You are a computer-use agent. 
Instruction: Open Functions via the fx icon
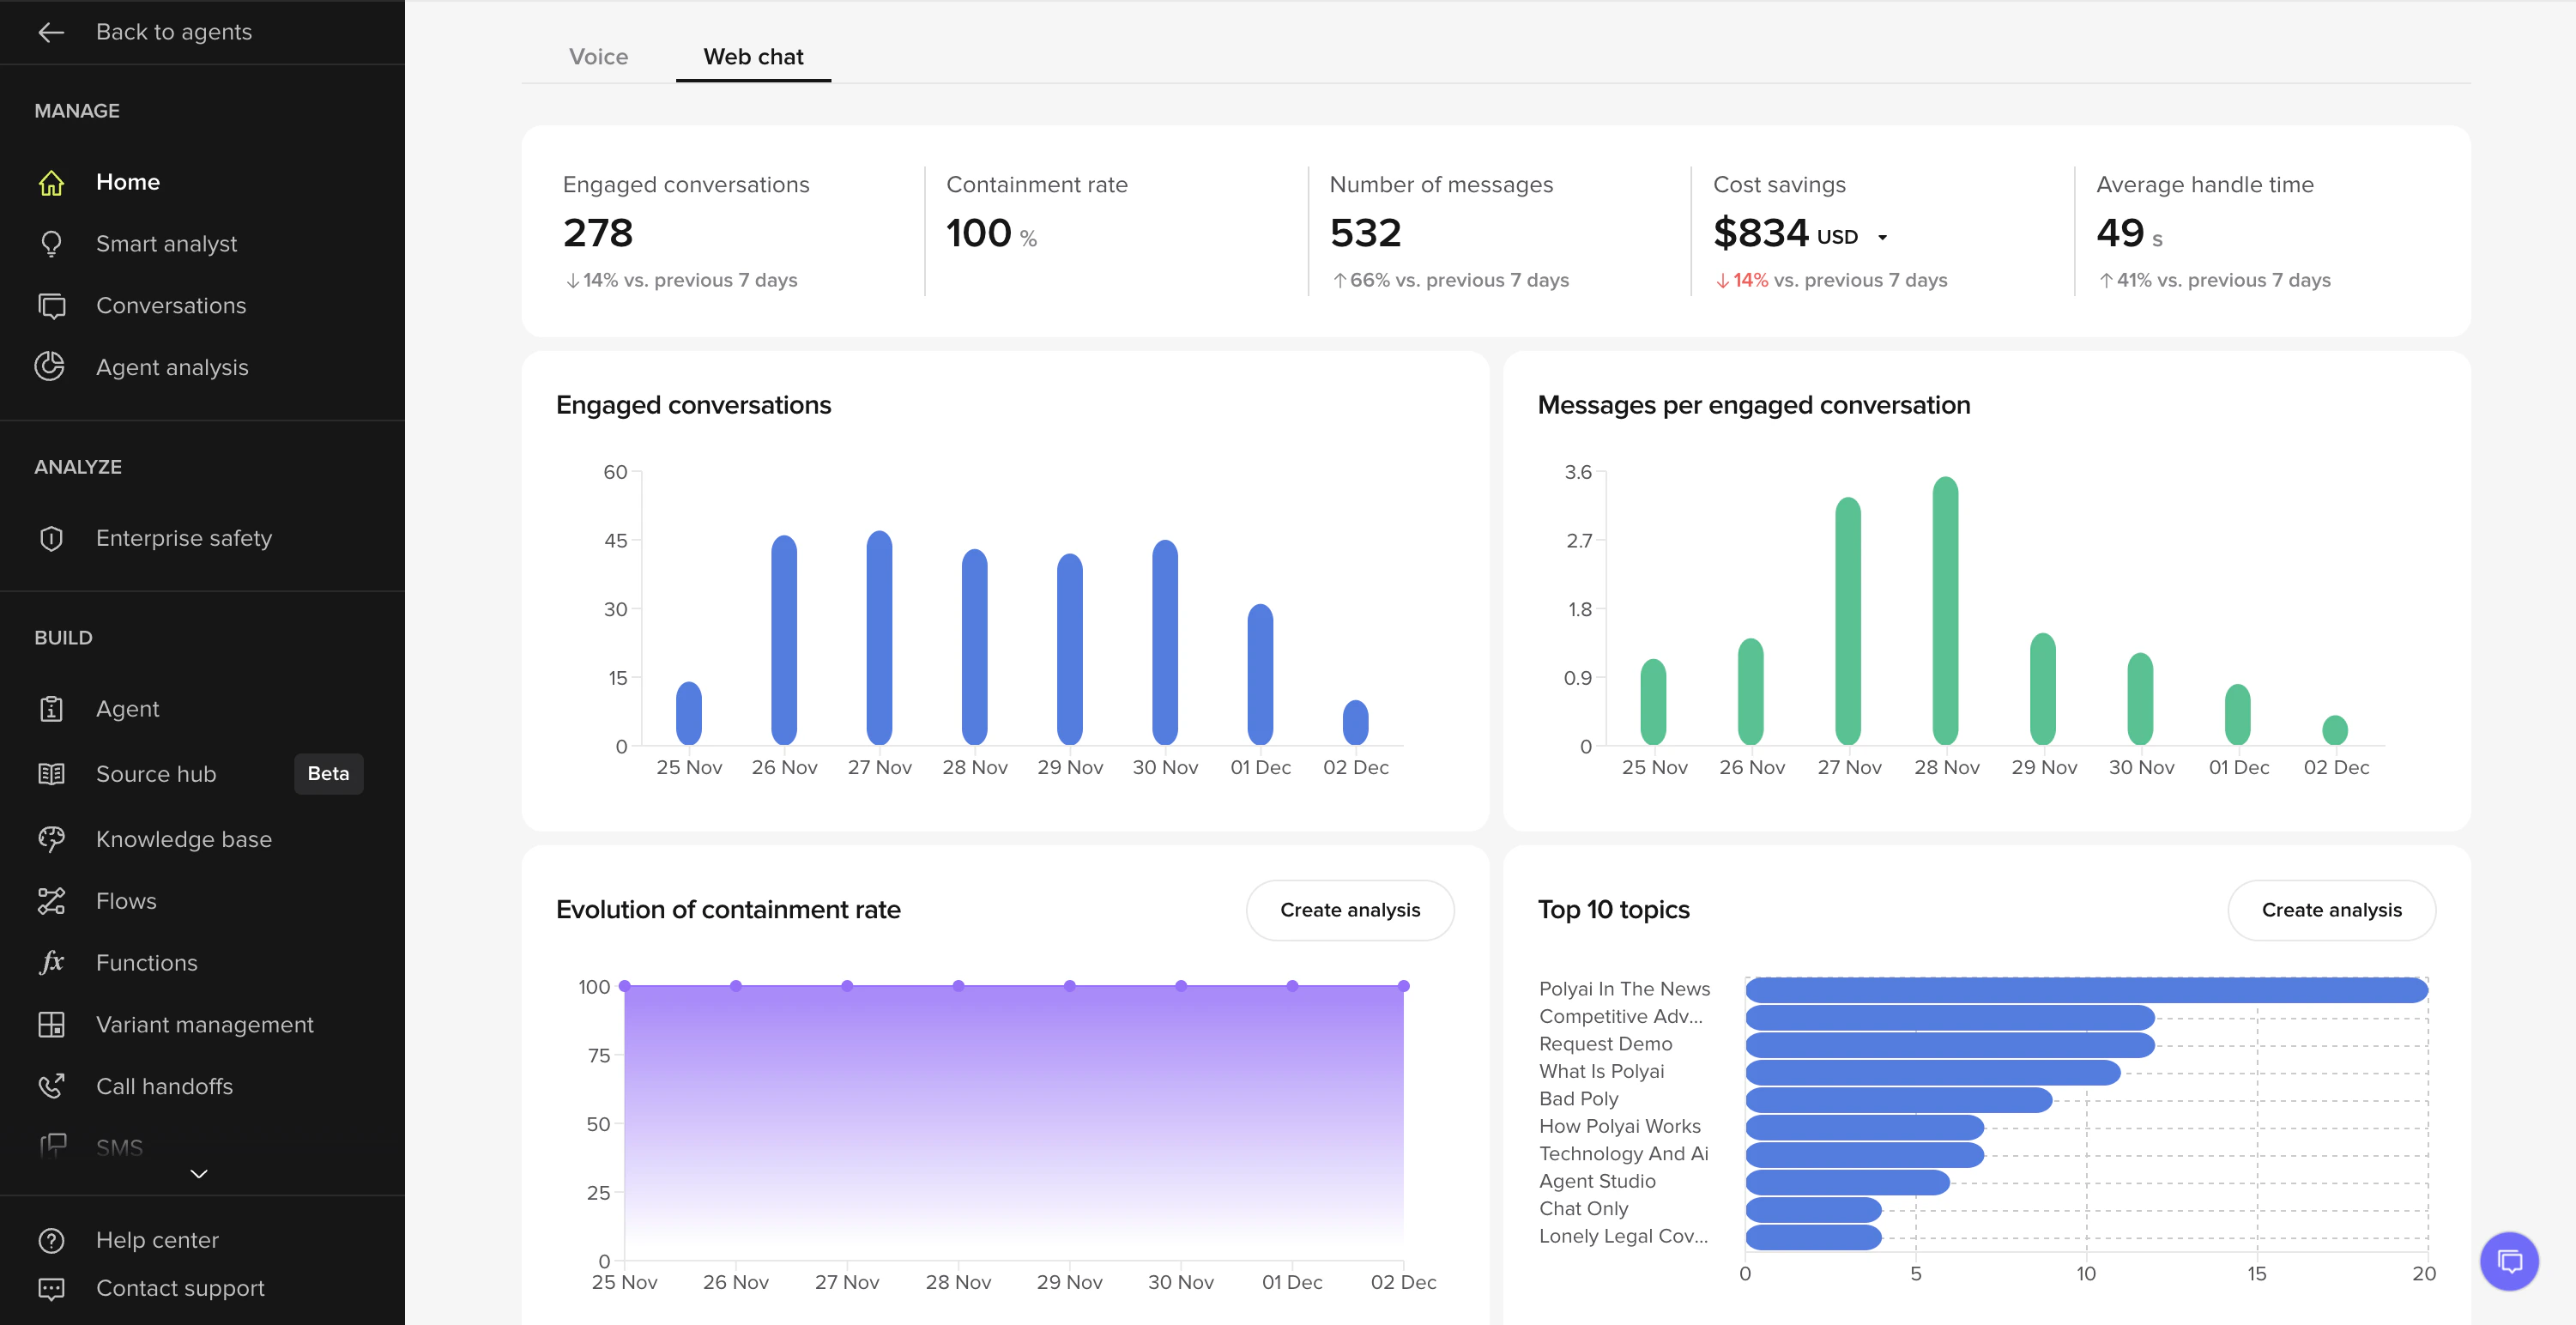[x=51, y=962]
